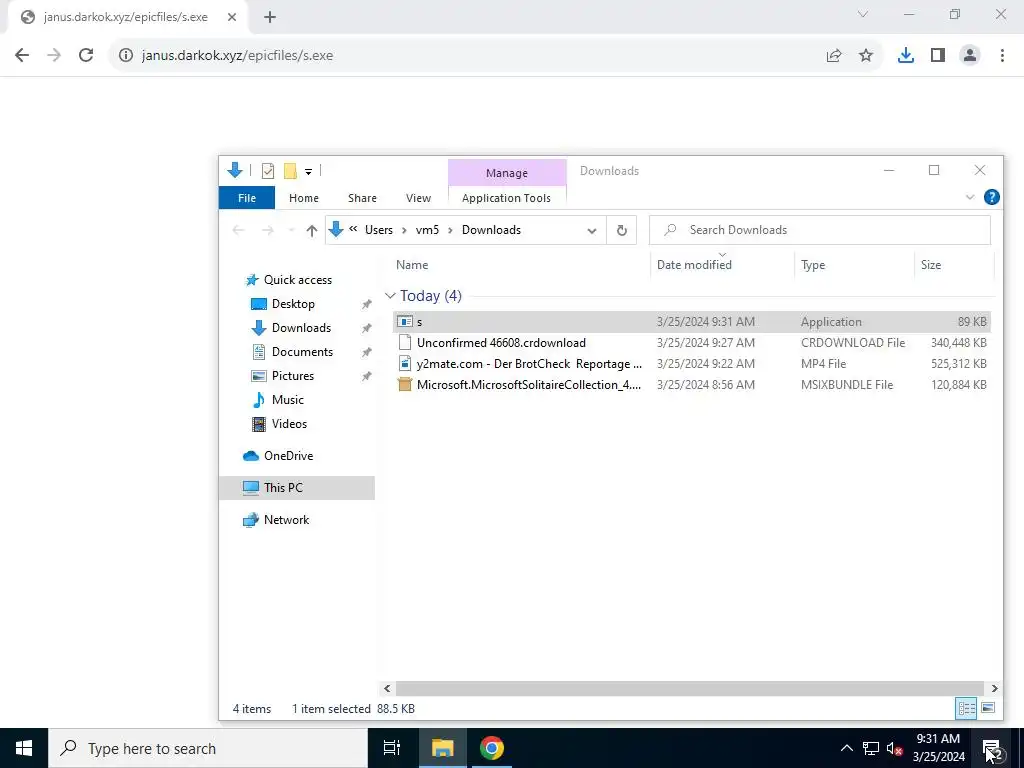The image size is (1024, 768).
Task: Sort by Type column header
Action: (x=812, y=264)
